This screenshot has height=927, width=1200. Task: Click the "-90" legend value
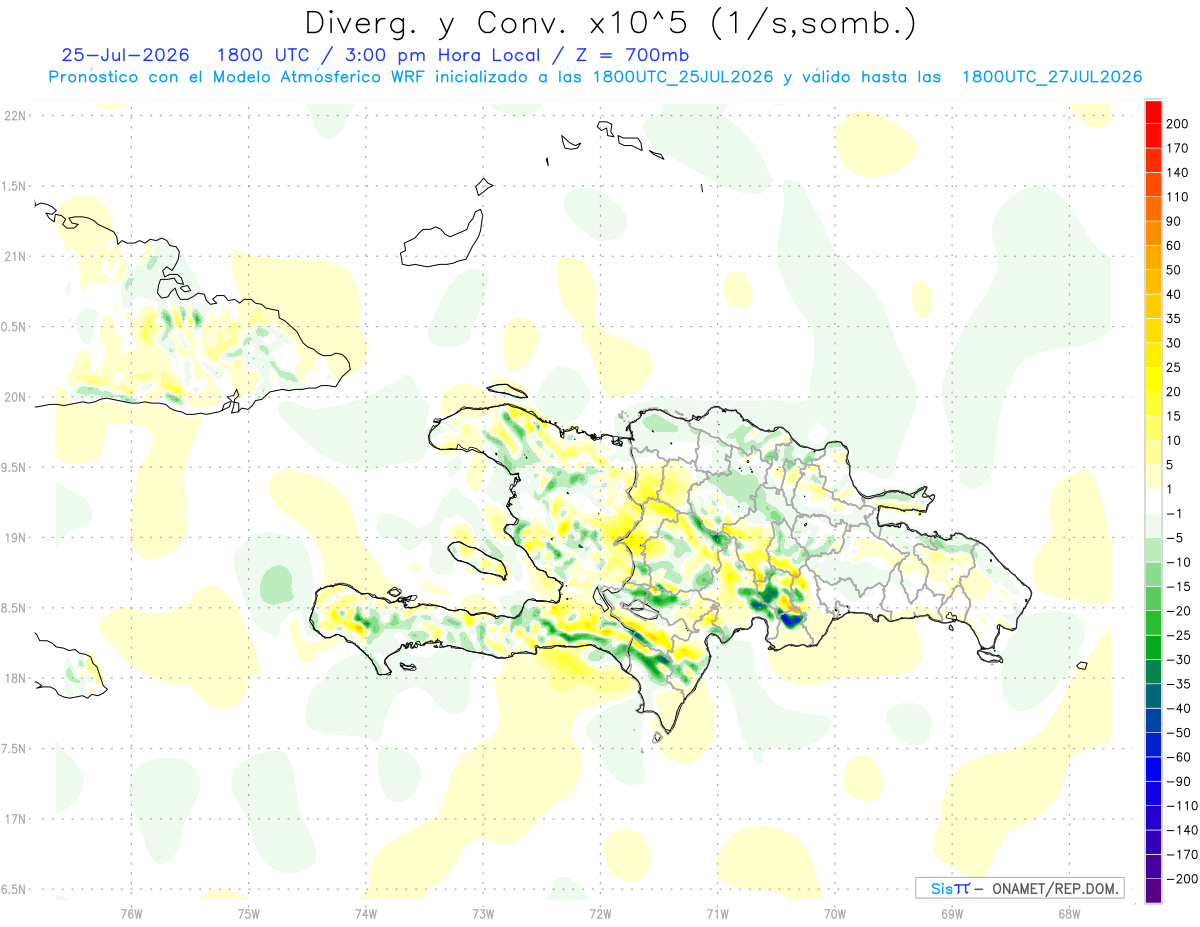click(x=1178, y=781)
